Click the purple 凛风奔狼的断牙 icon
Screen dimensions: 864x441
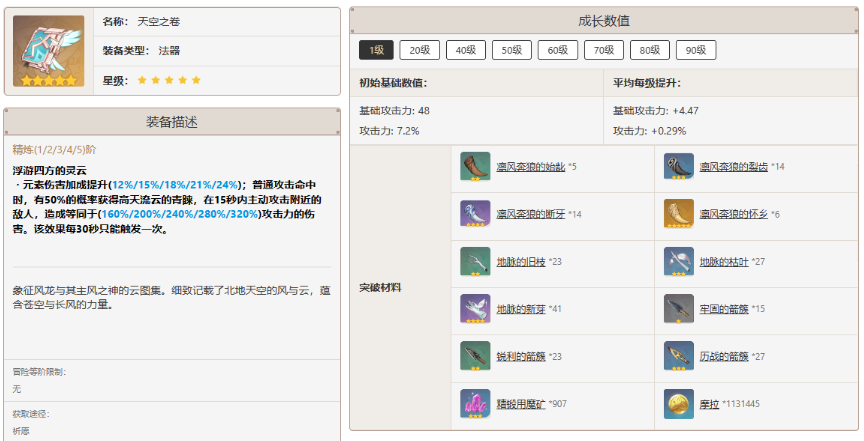[475, 214]
